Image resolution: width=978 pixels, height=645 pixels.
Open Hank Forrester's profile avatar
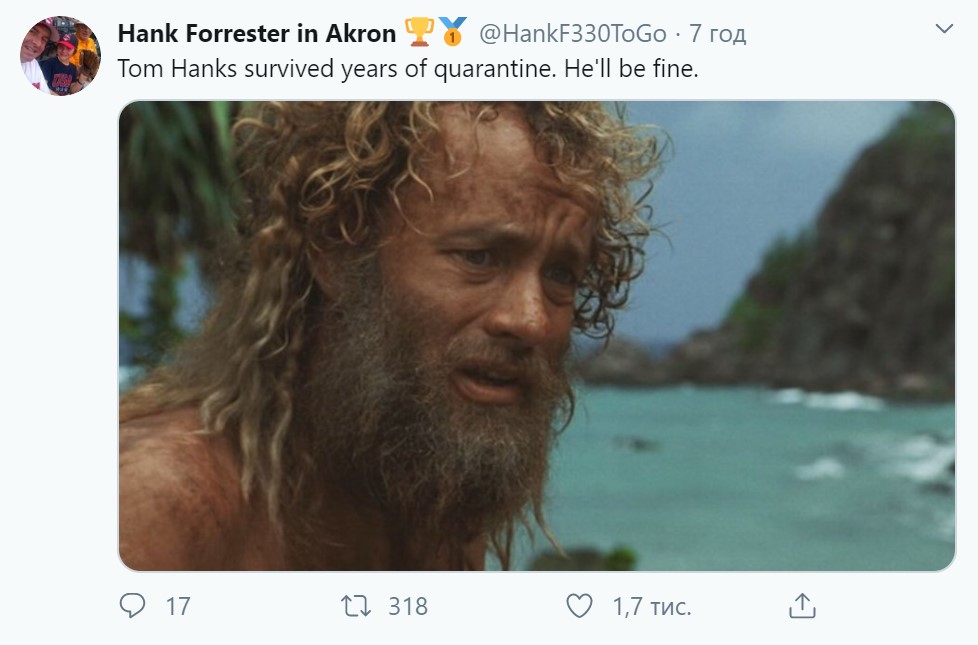pyautogui.click(x=60, y=56)
